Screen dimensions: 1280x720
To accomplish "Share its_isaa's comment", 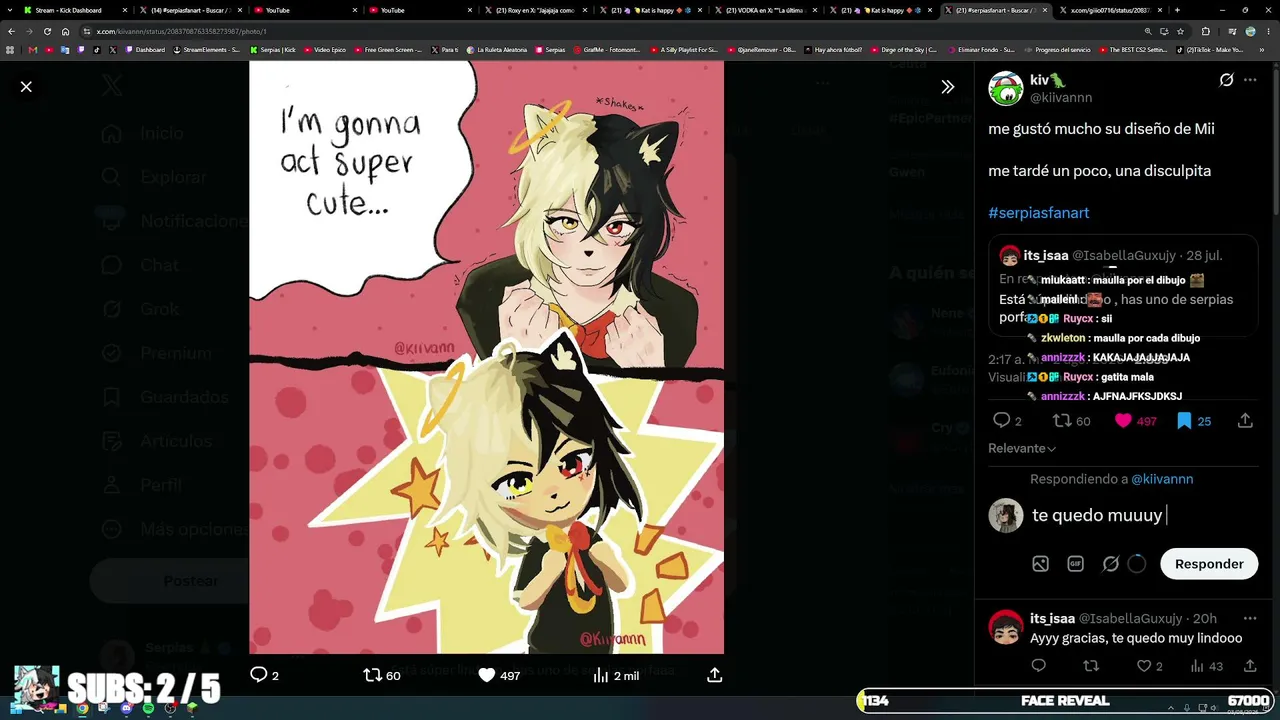I will 1250,666.
